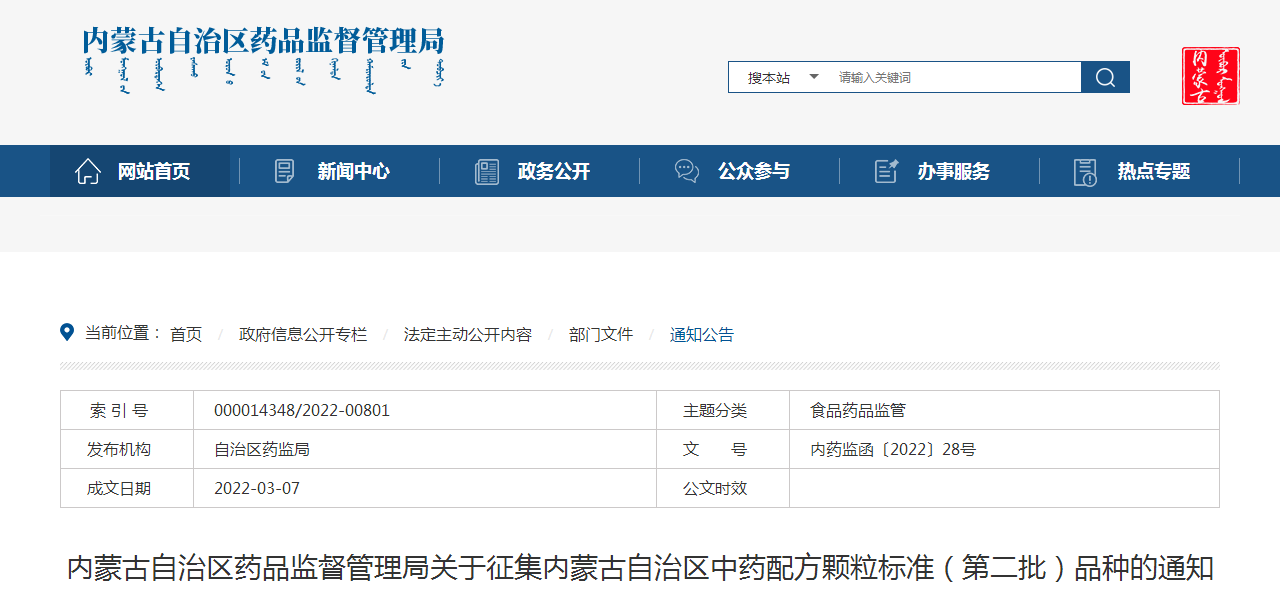Click the 法定主动公开内容 breadcrumb link

coord(468,334)
